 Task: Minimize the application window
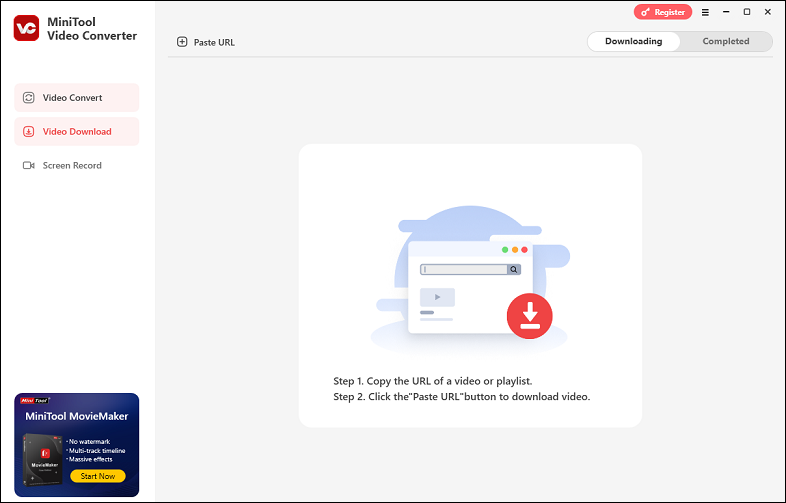[726, 12]
